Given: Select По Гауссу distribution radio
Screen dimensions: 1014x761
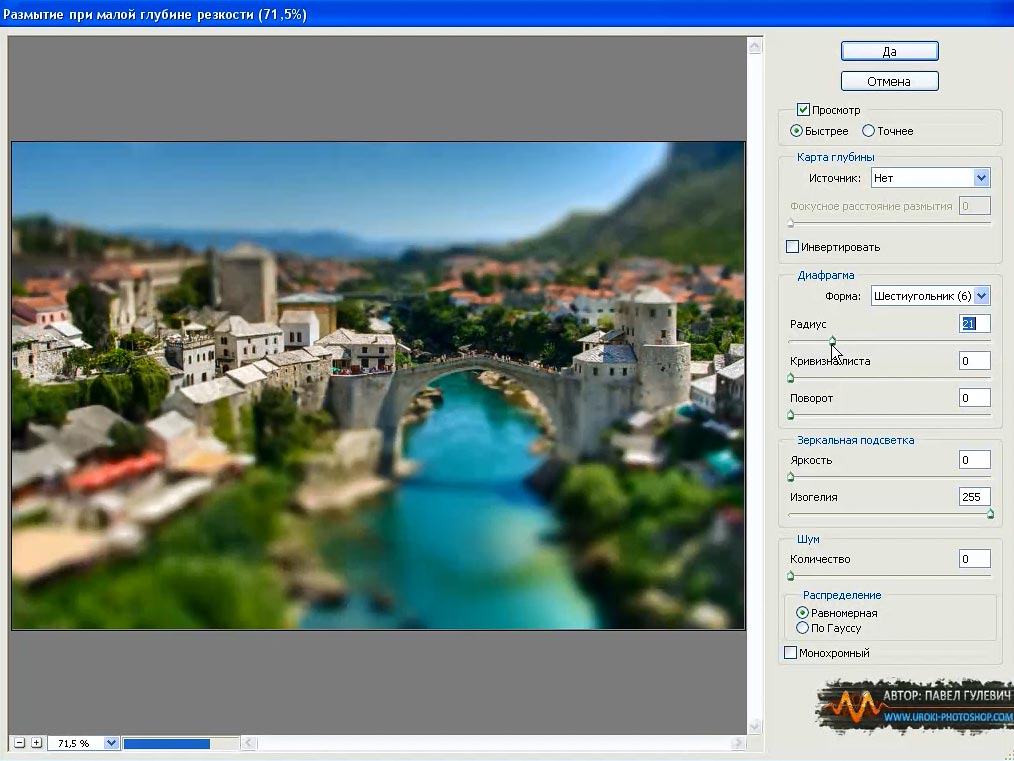Looking at the screenshot, I should (x=803, y=627).
